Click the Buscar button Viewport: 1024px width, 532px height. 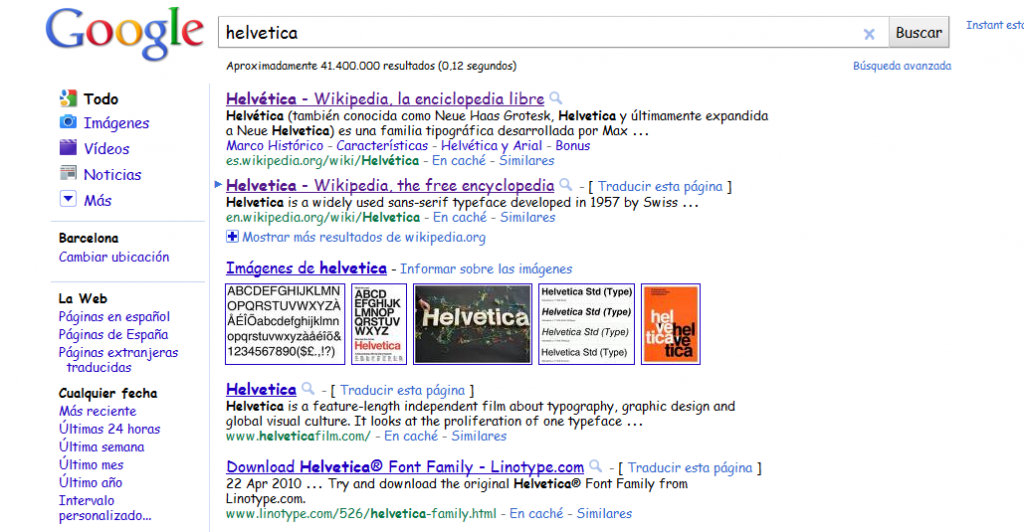point(918,33)
